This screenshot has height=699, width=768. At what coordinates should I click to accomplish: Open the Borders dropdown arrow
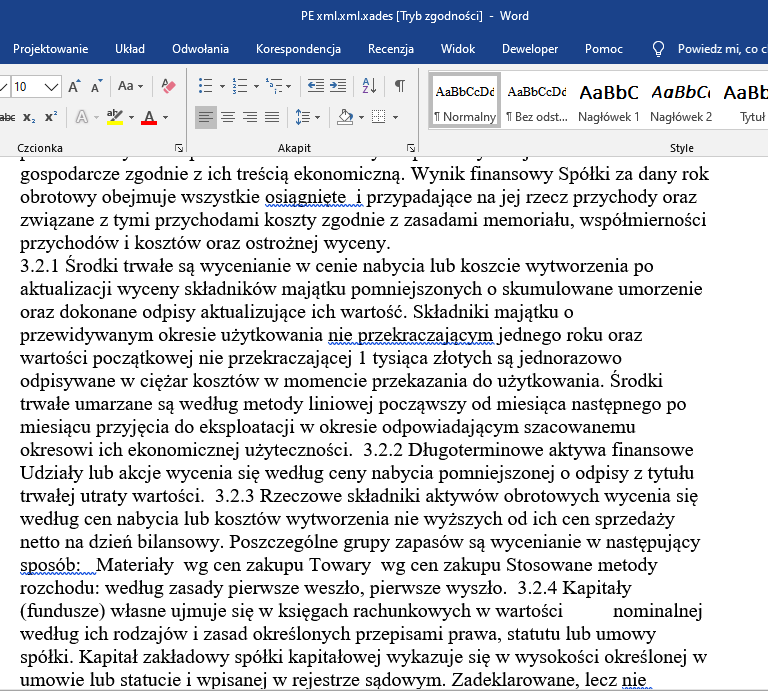tap(395, 118)
